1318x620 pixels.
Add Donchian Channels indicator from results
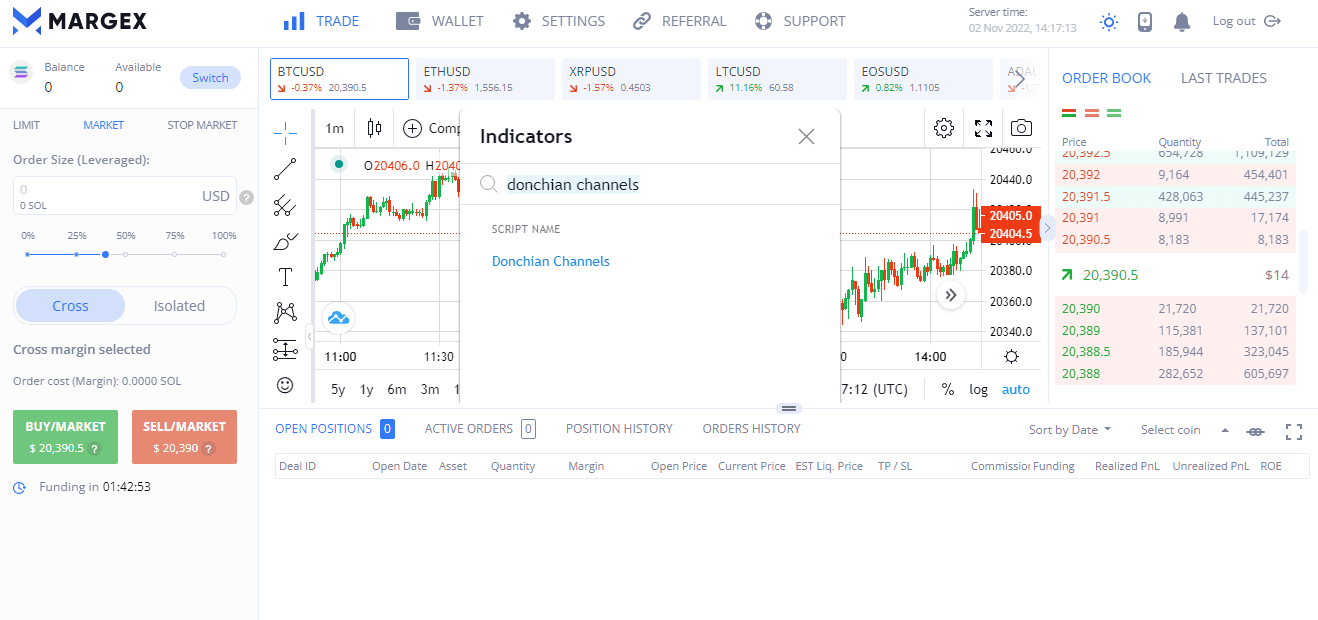tap(550, 261)
